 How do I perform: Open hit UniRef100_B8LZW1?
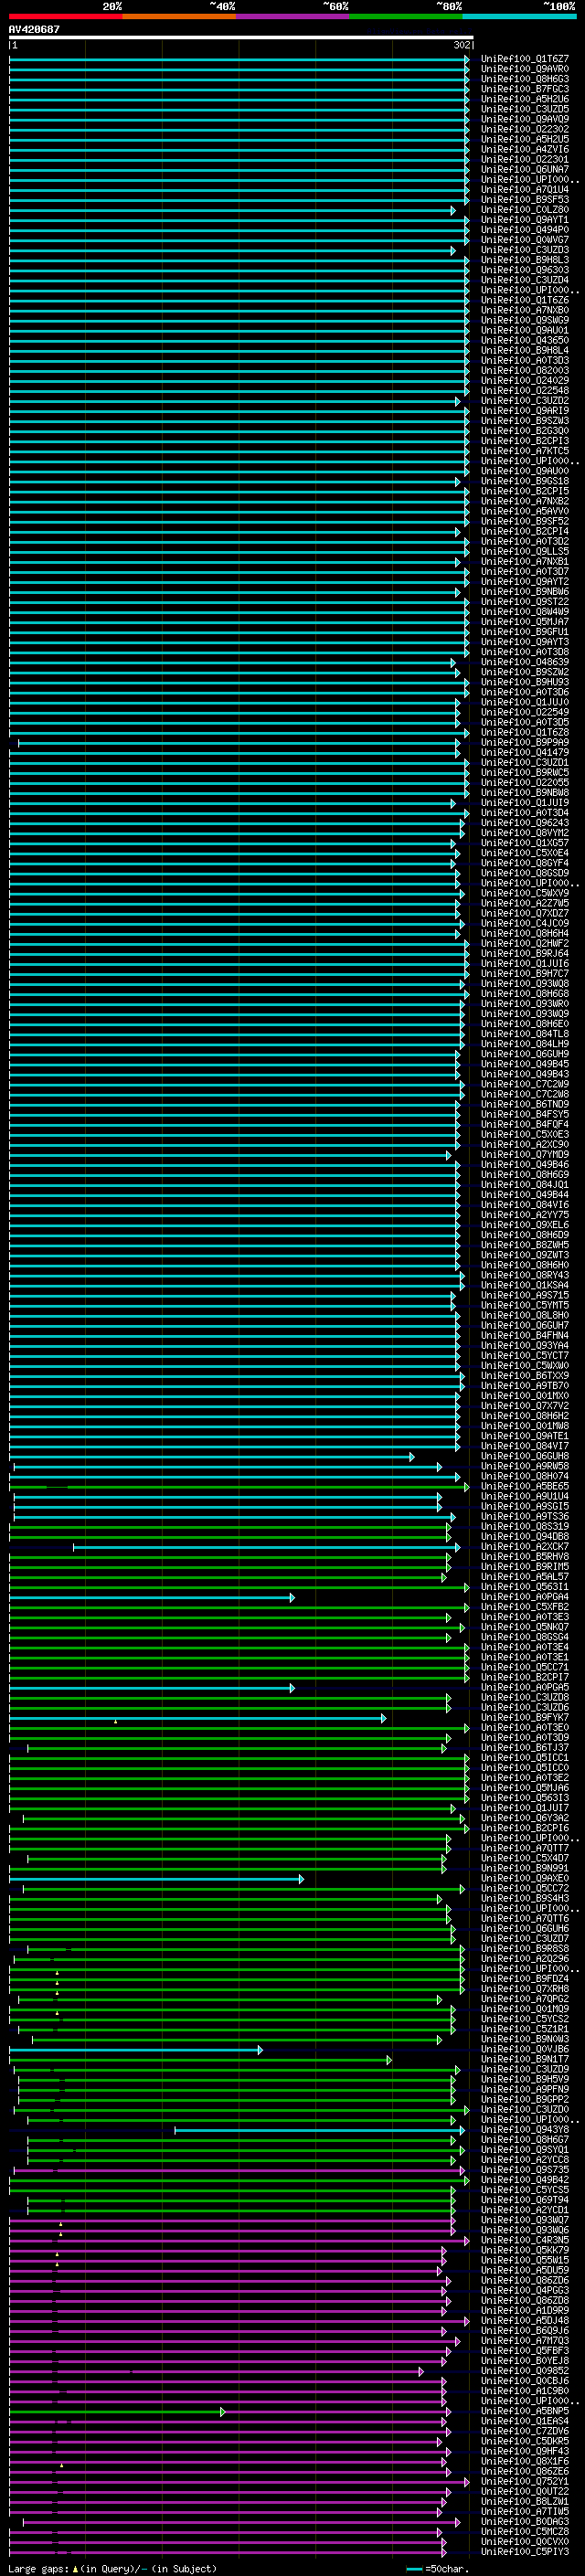[x=525, y=2502]
